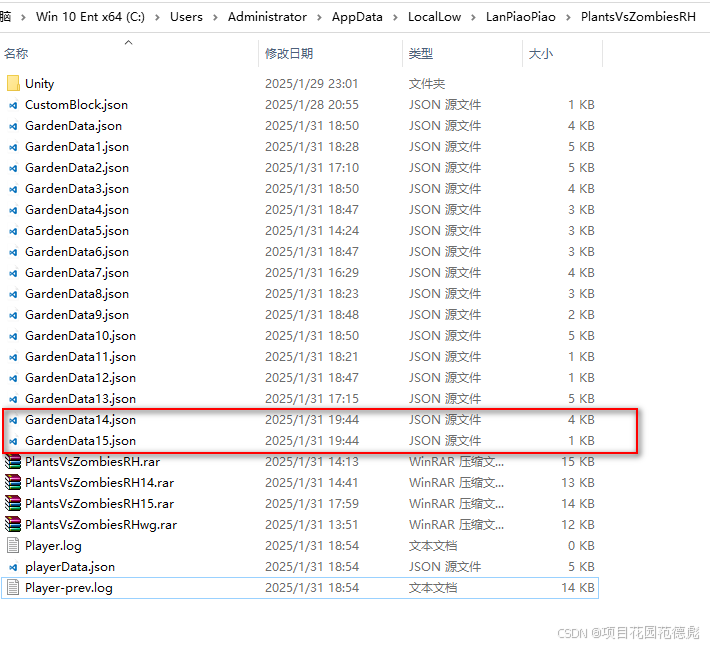Click date 2025/1/28 20:55 of CustomBlock.json
Screen dimensions: 710x646
coord(312,105)
